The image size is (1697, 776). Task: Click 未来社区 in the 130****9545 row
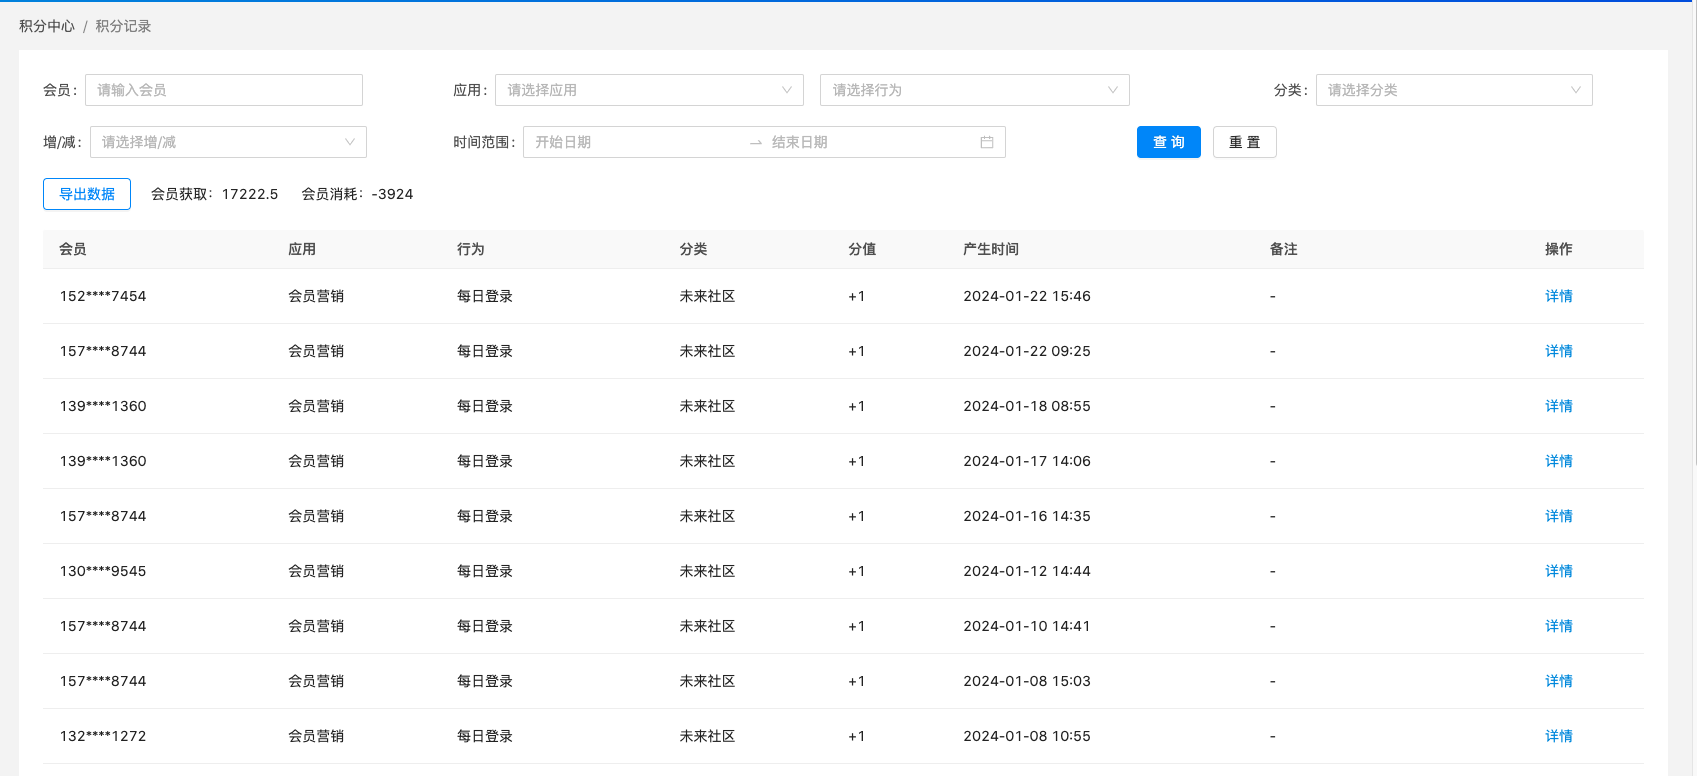pos(707,571)
